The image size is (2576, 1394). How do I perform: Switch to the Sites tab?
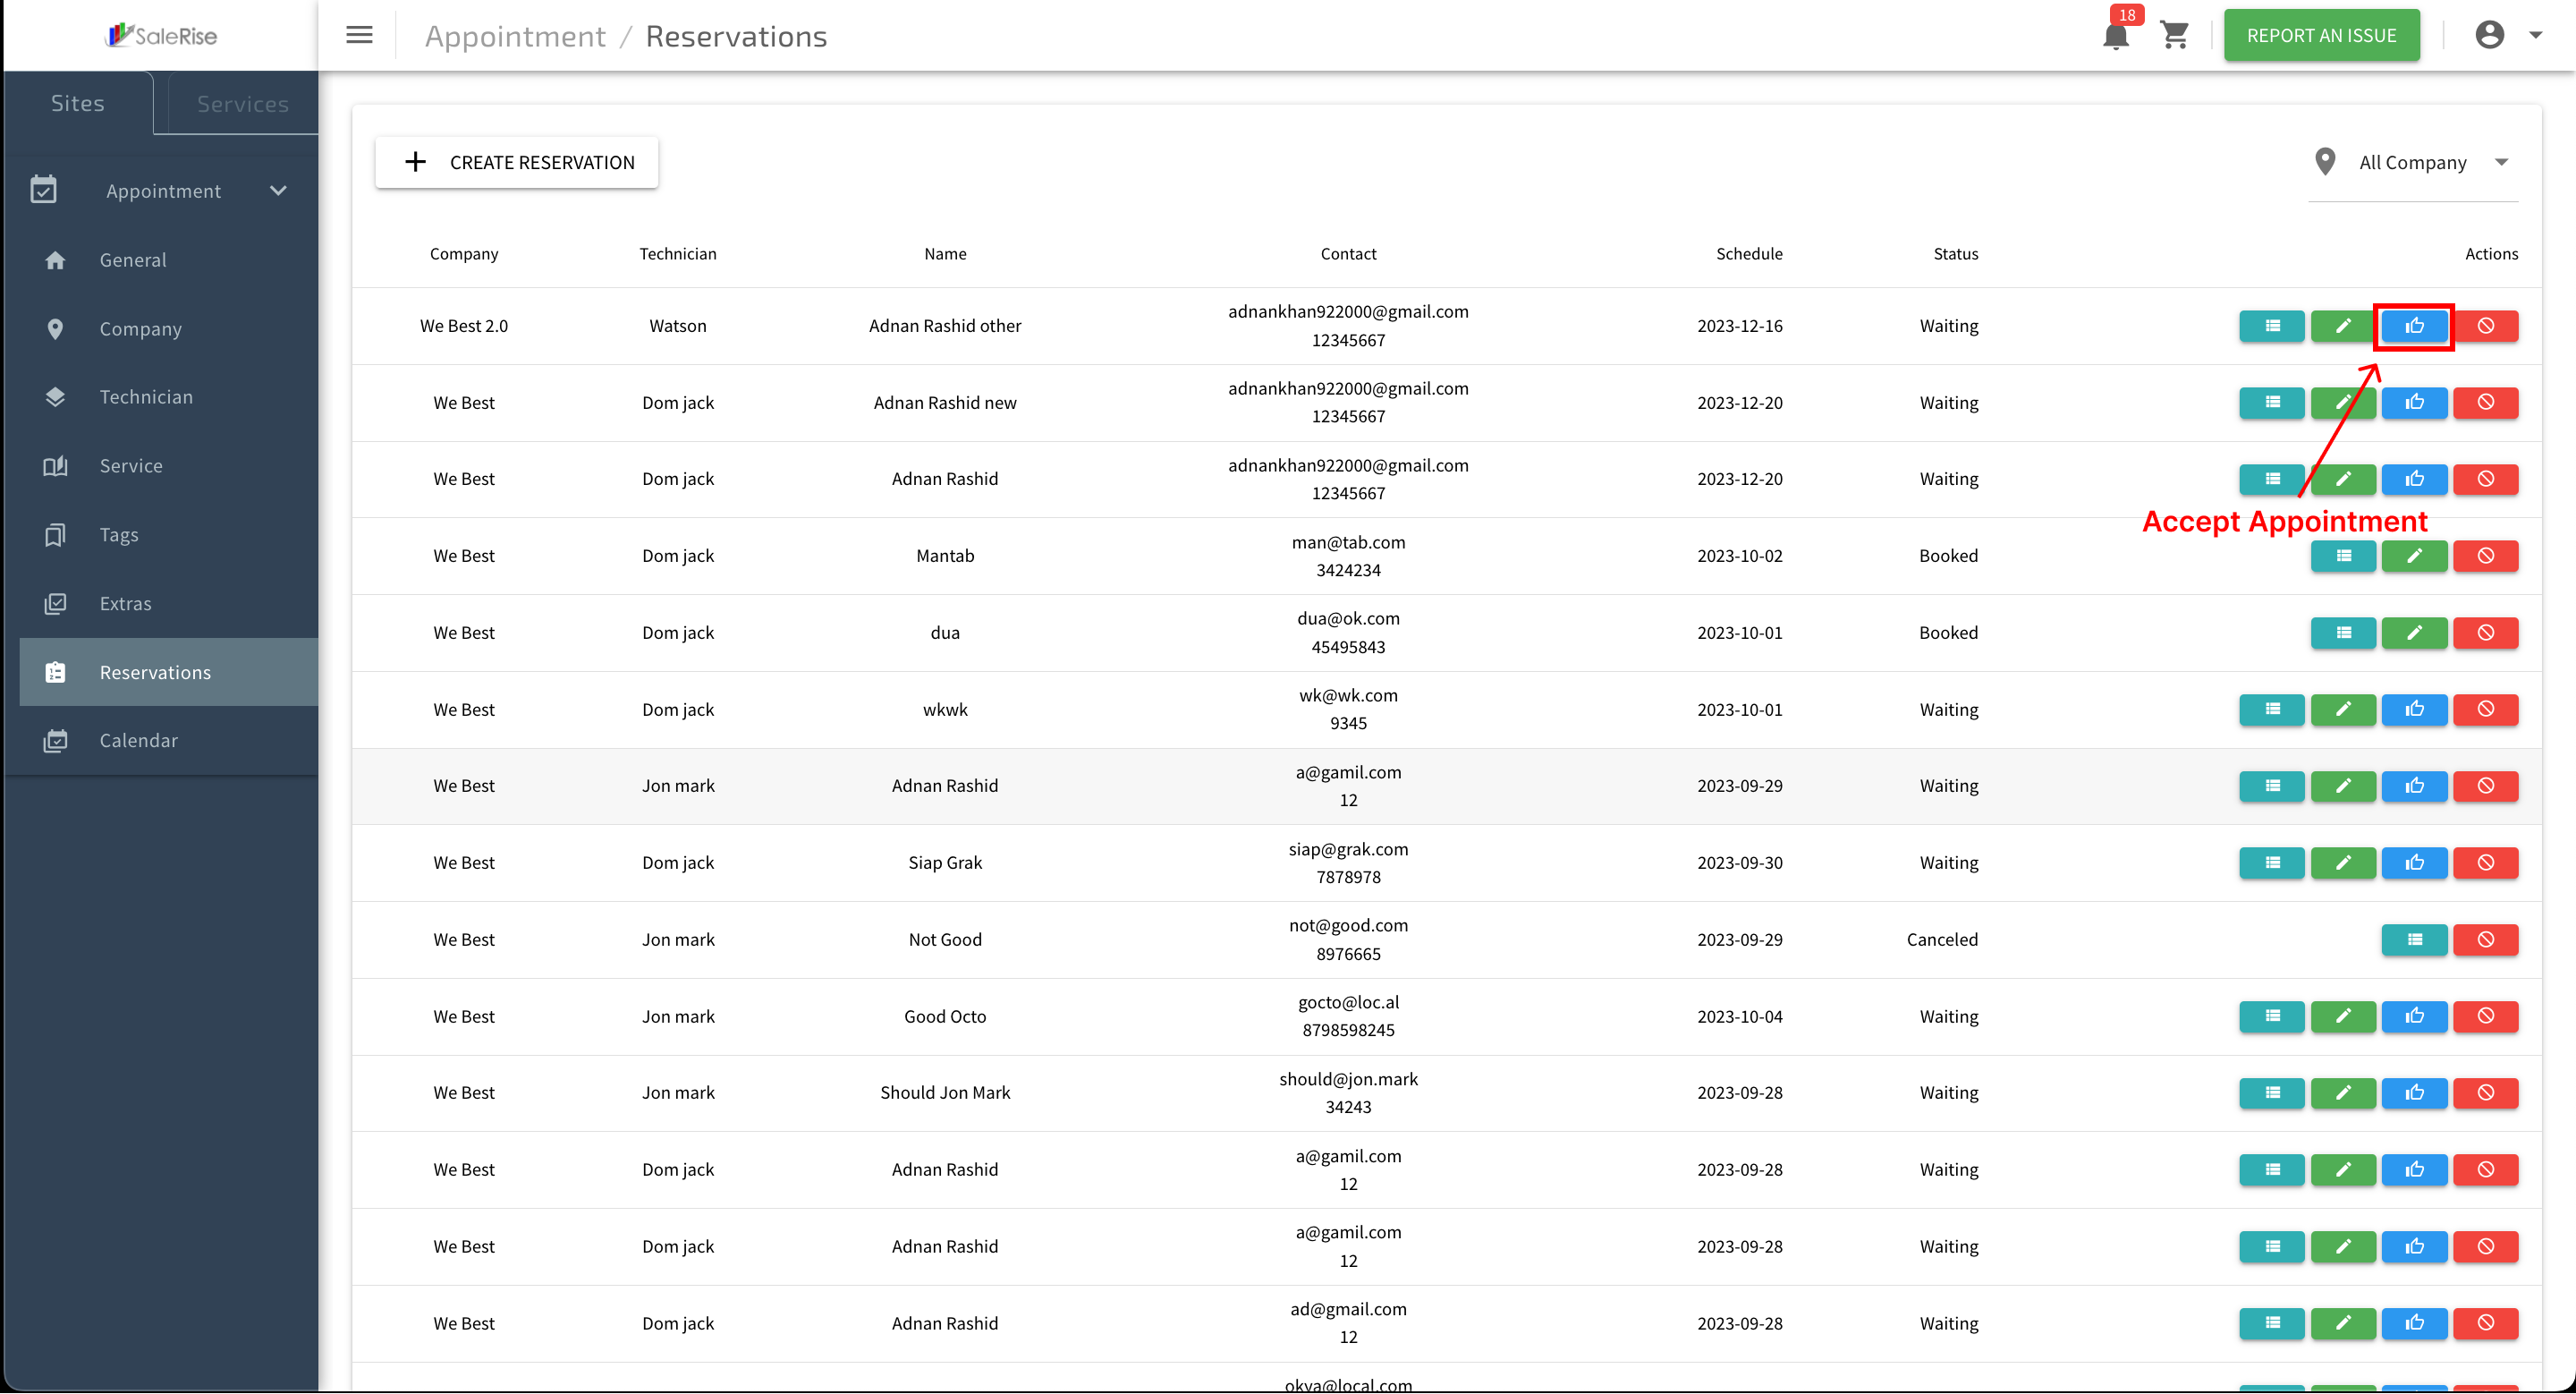[78, 104]
